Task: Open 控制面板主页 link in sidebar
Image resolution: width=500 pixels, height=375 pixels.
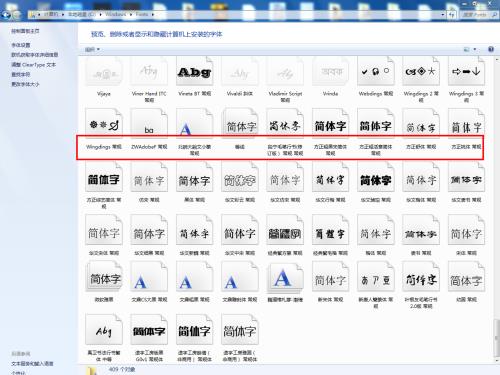Action: 25,31
